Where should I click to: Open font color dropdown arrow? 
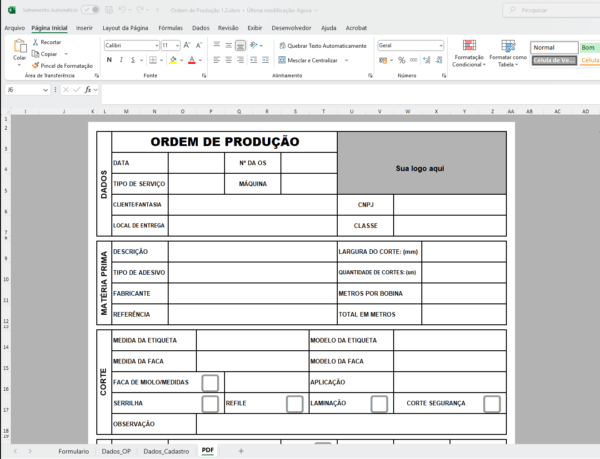[x=200, y=60]
